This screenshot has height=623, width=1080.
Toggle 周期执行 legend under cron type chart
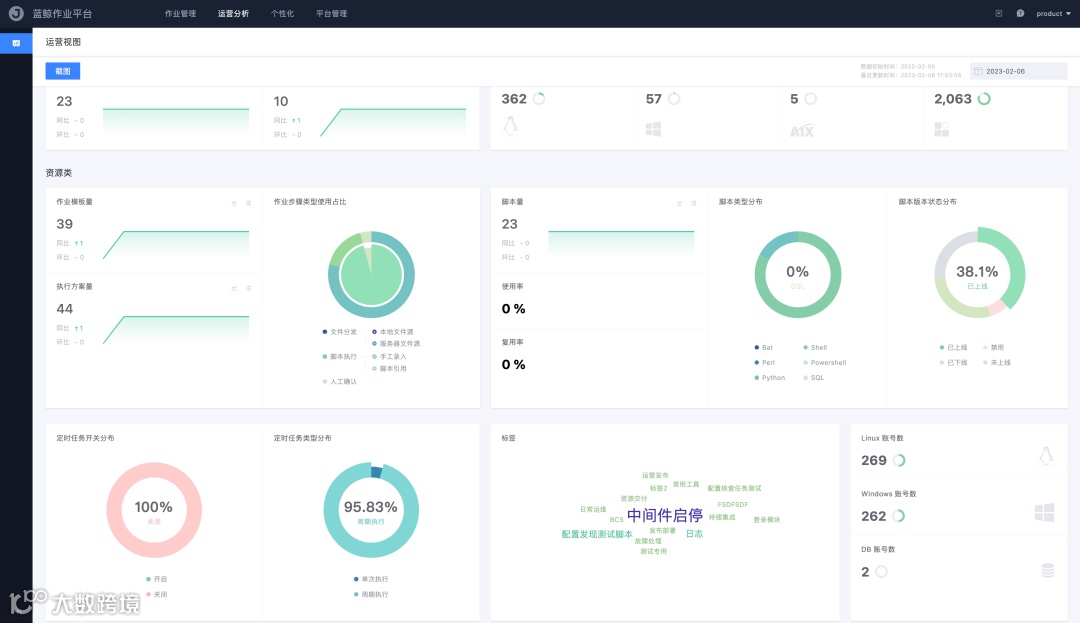[371, 594]
